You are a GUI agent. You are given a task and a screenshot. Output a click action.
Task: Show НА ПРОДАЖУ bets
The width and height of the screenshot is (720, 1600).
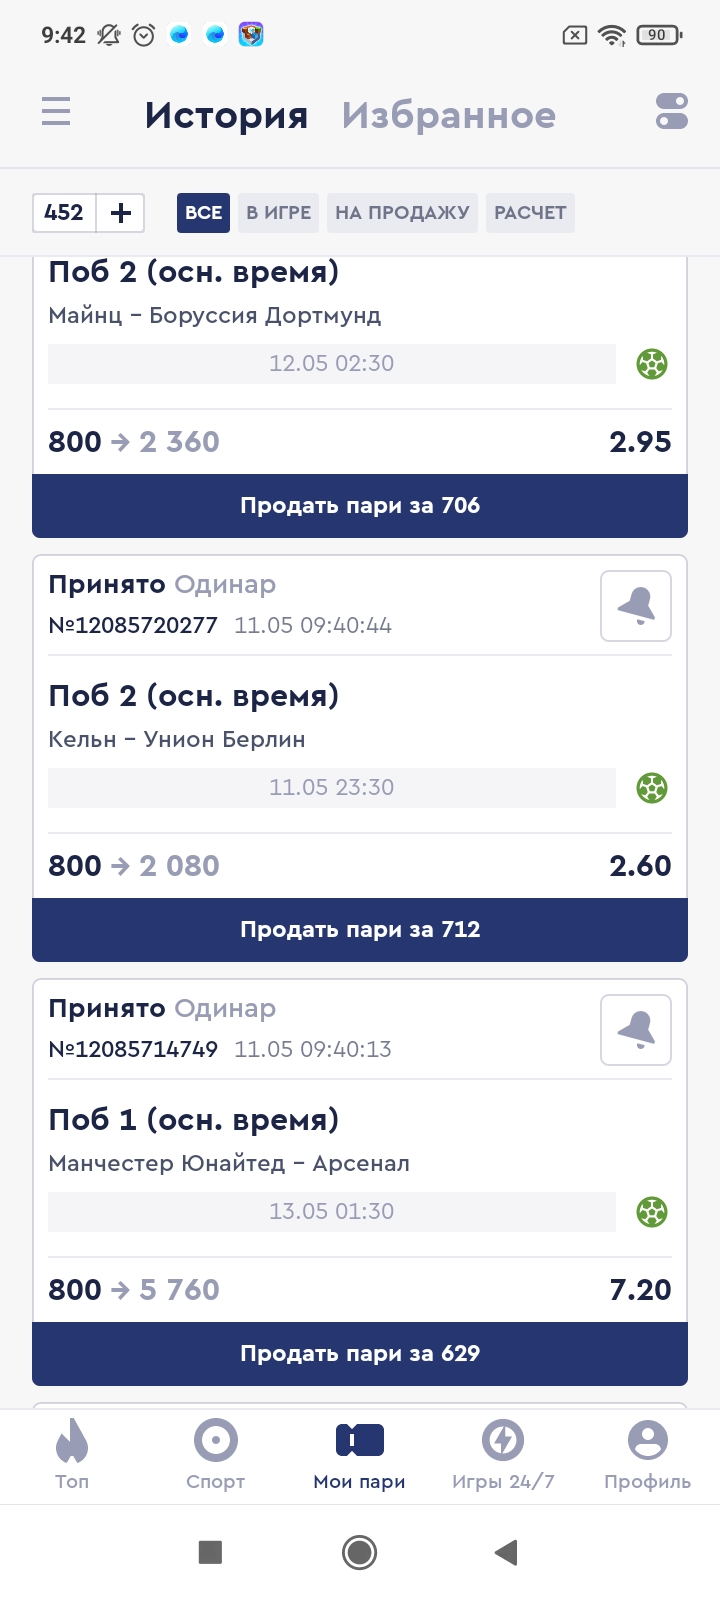click(402, 212)
